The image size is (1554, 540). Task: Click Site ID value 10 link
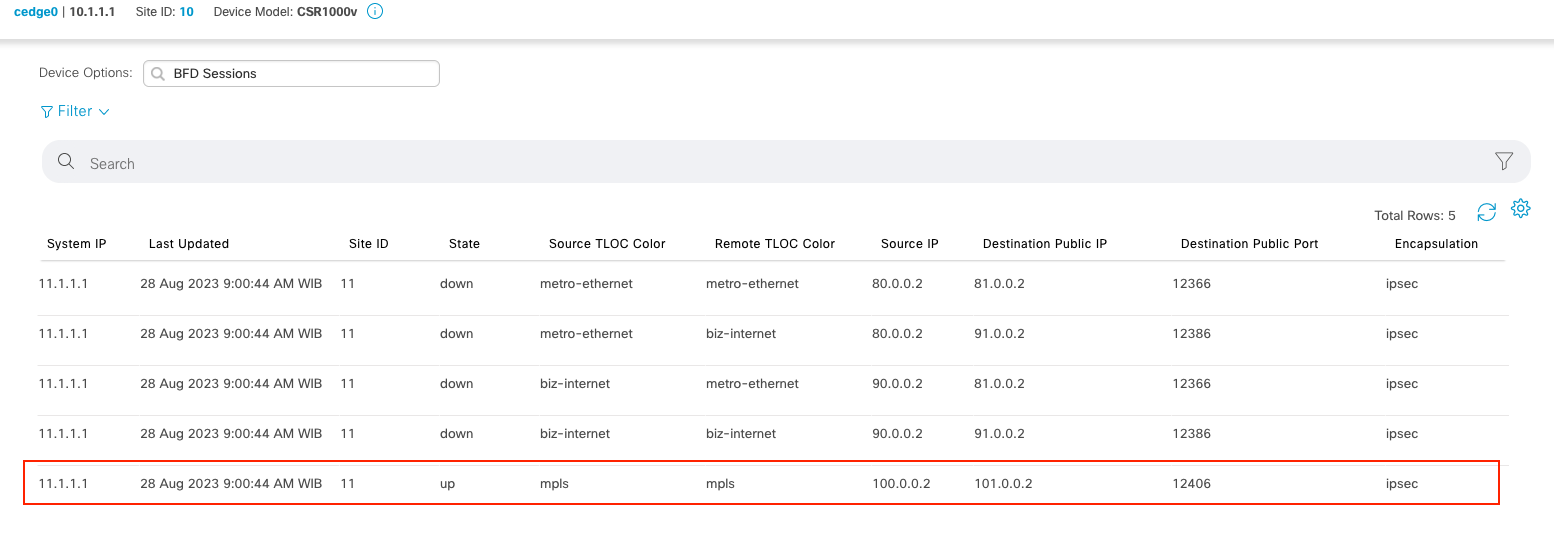click(x=186, y=12)
